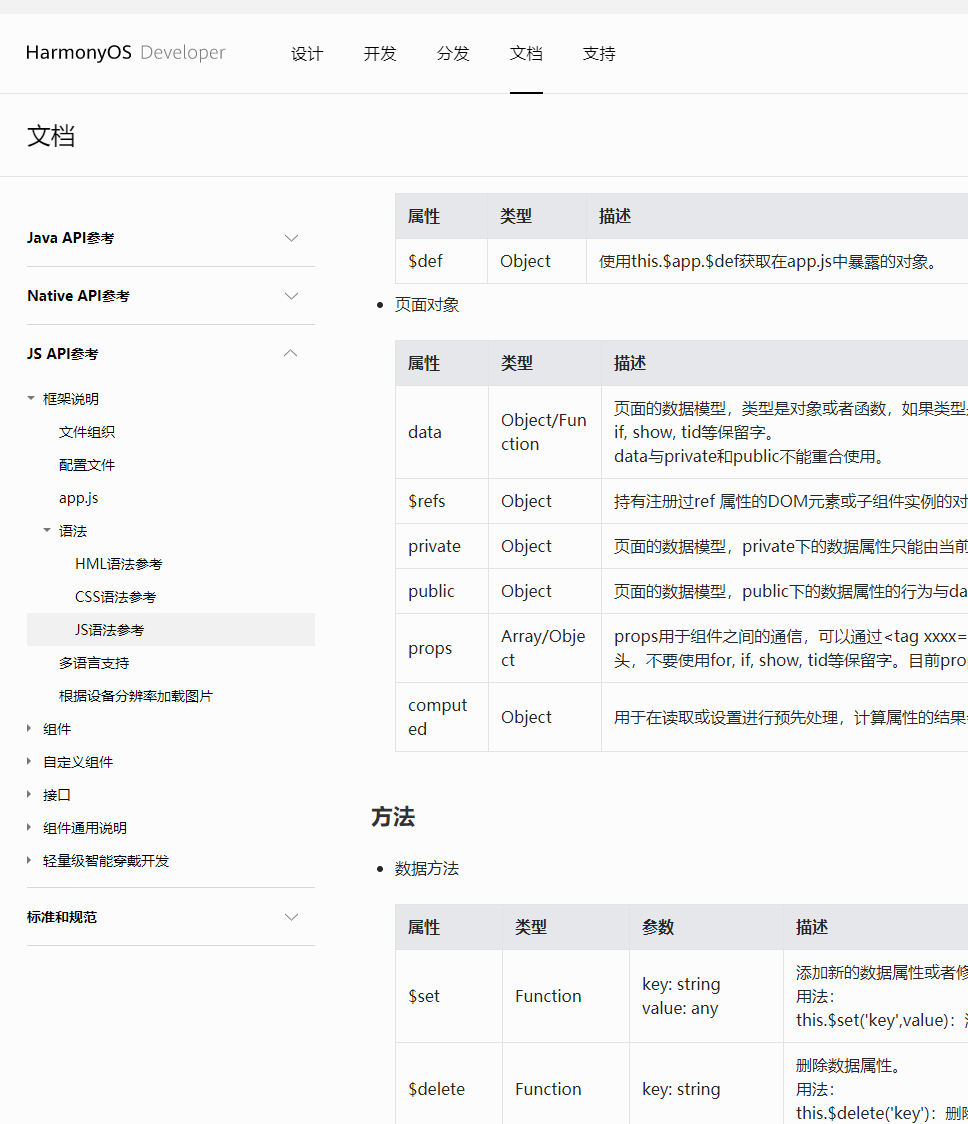968x1124 pixels.
Task: Open the 分发 navigation tab
Action: point(453,54)
